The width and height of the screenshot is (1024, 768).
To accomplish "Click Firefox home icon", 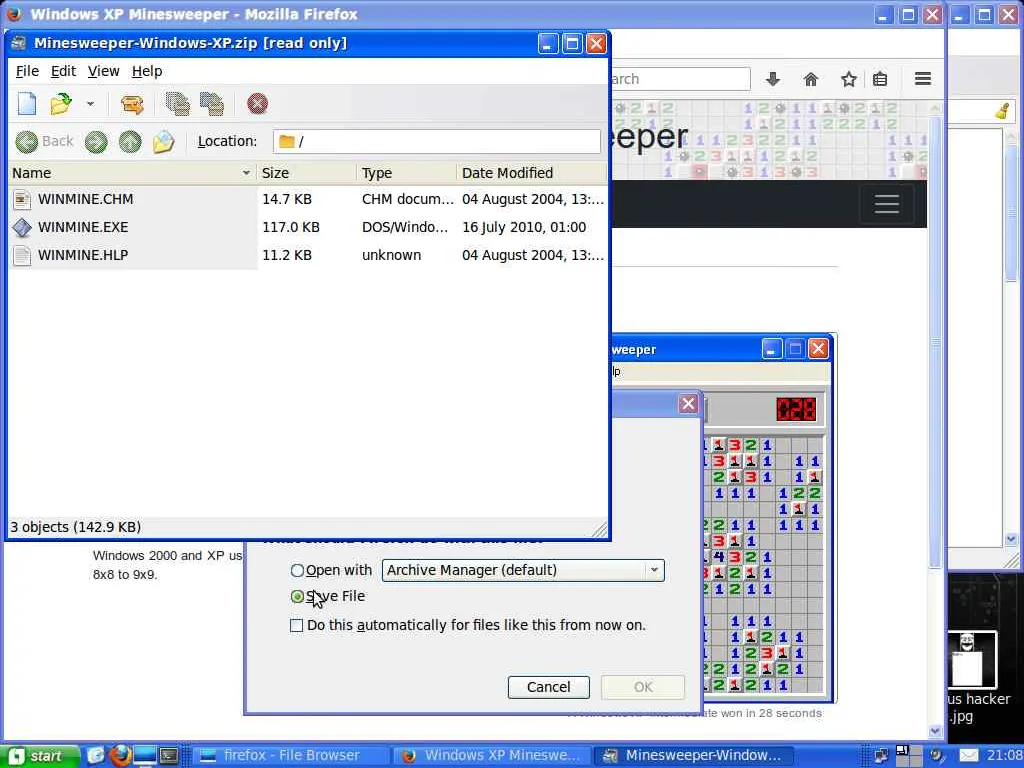I will 810,80.
